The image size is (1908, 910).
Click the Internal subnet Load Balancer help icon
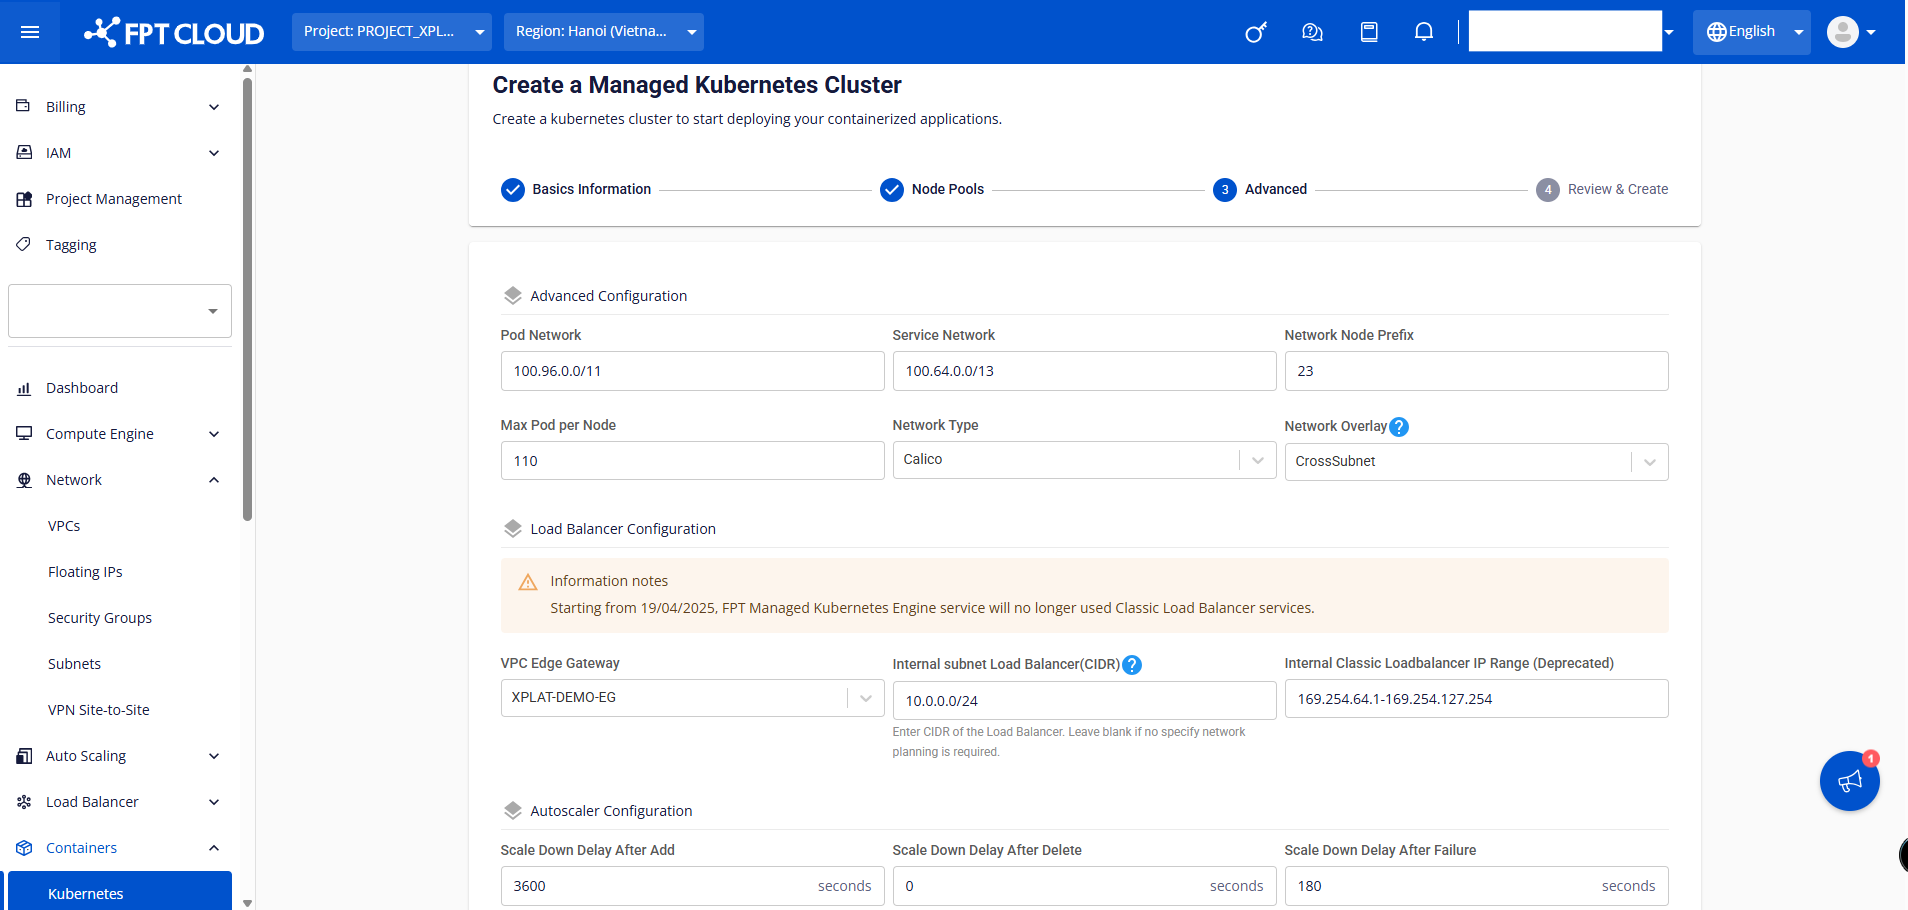coord(1132,665)
